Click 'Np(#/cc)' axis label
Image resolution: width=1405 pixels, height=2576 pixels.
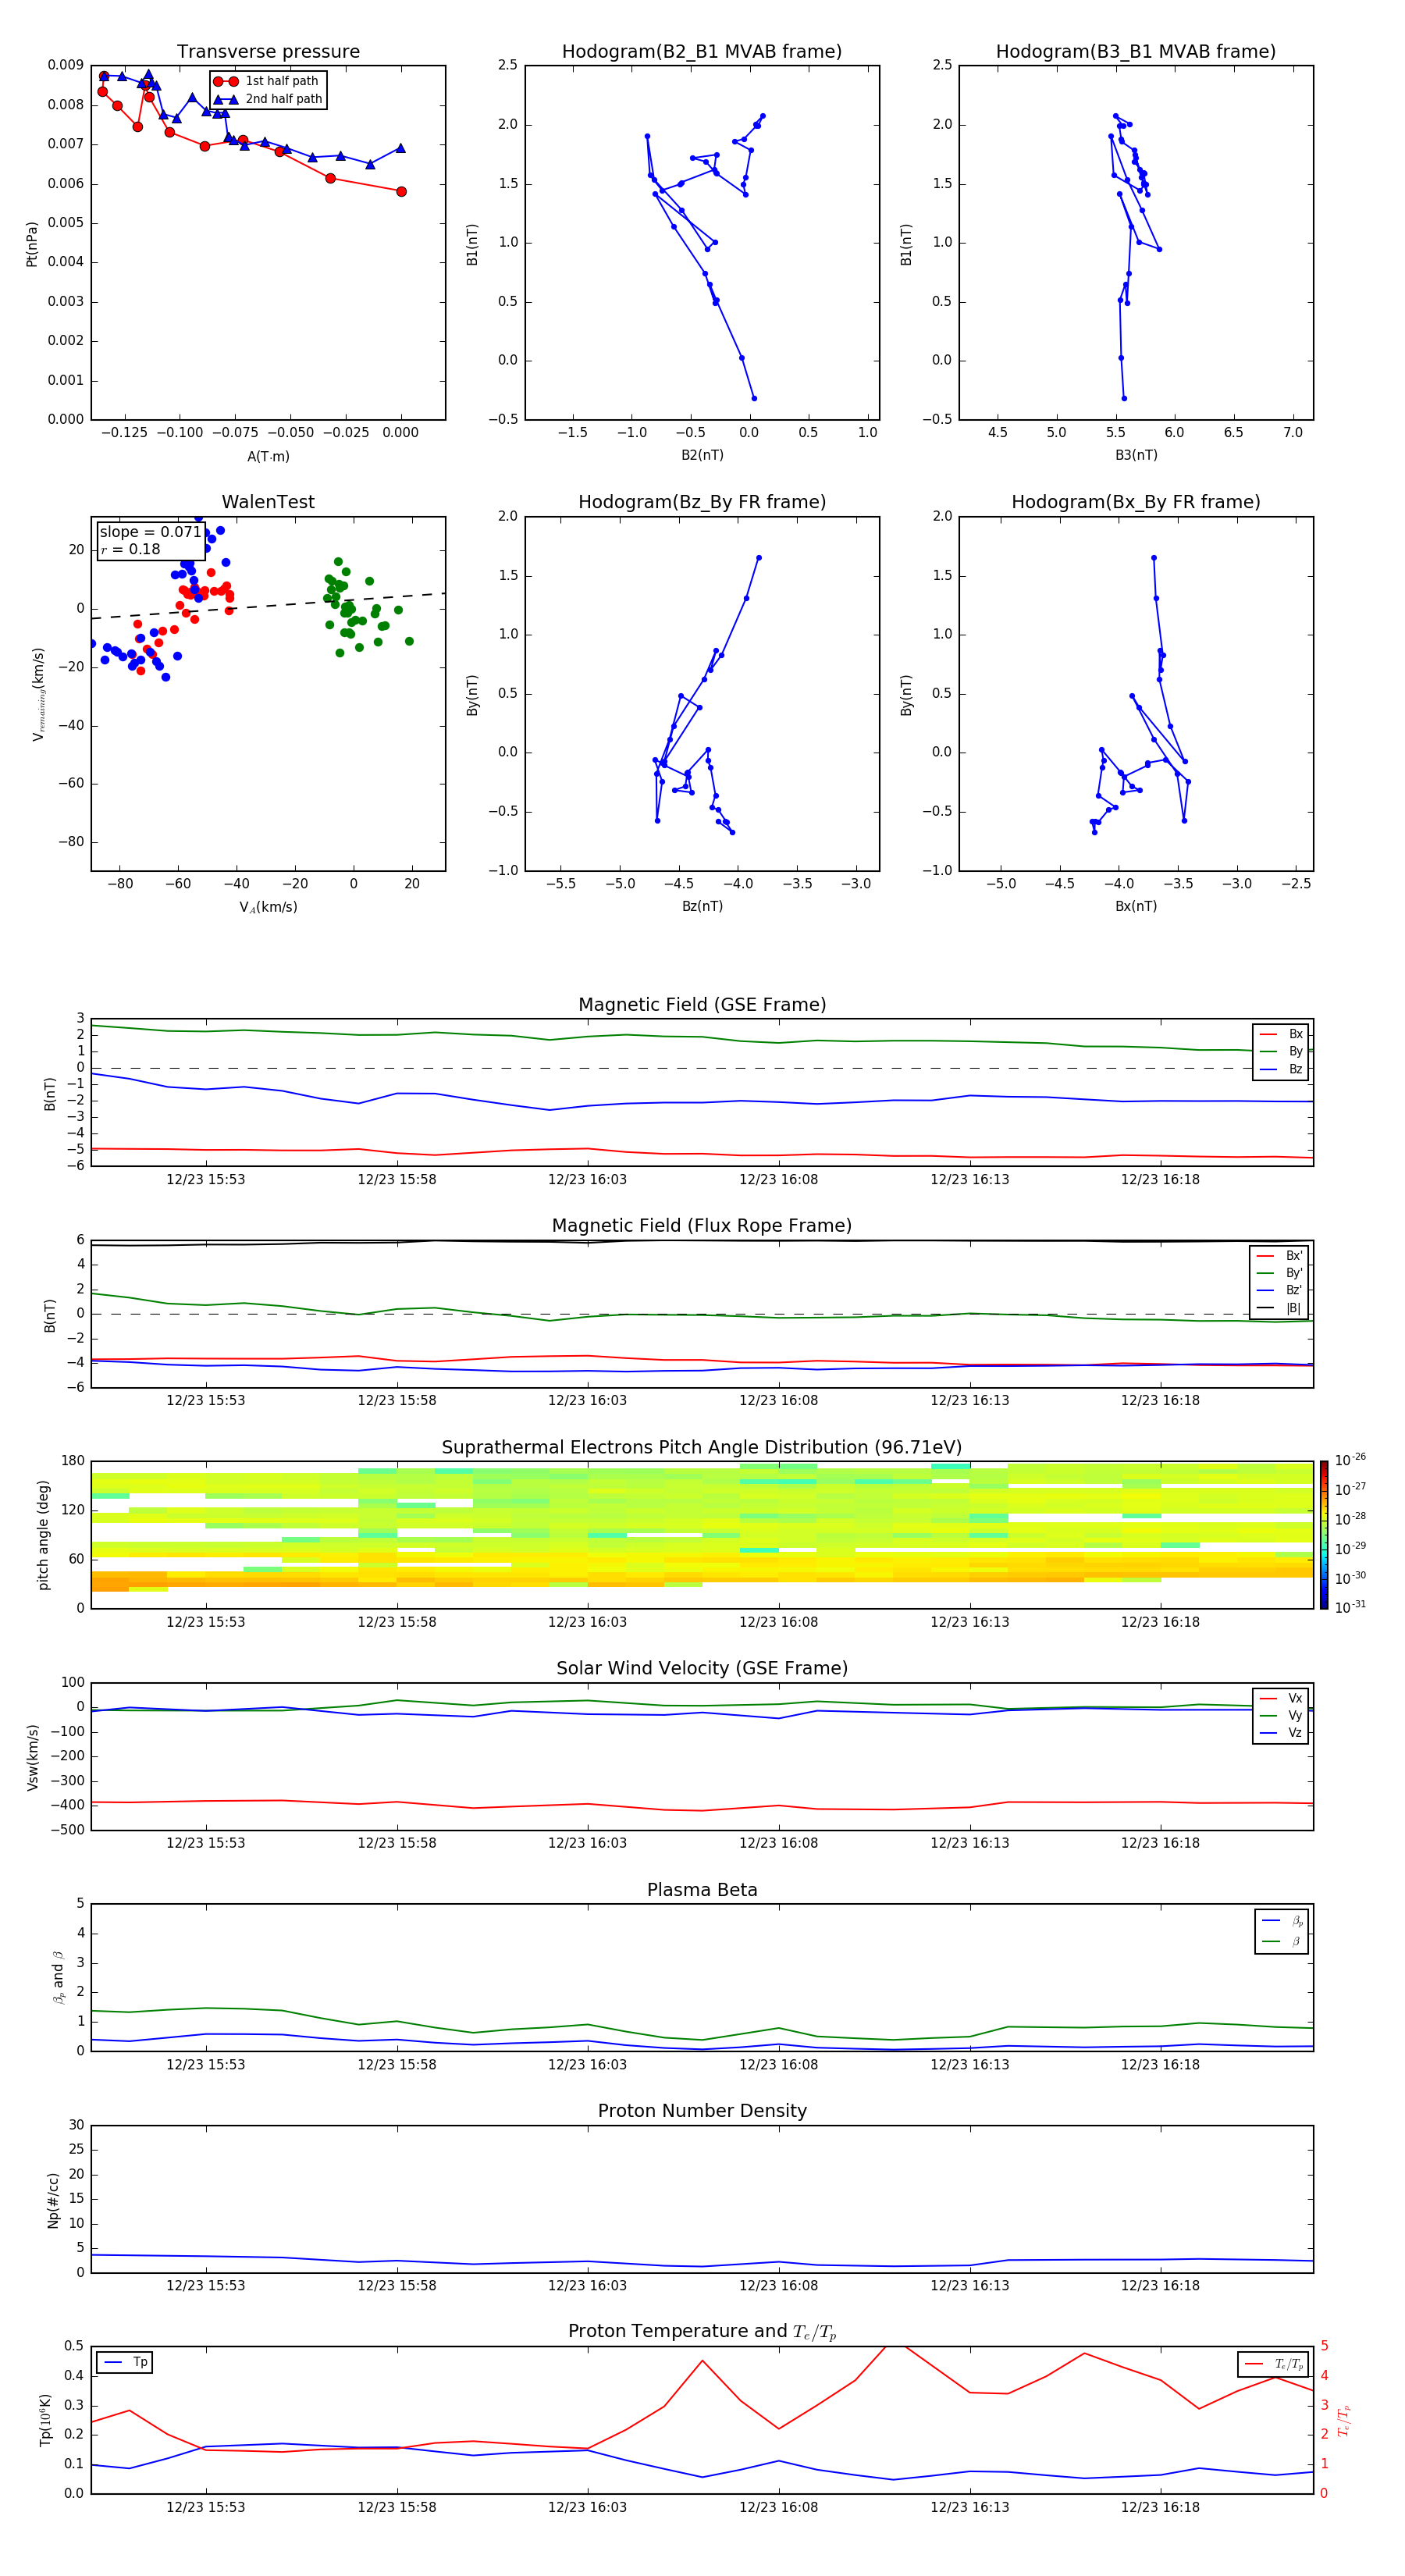point(53,2199)
